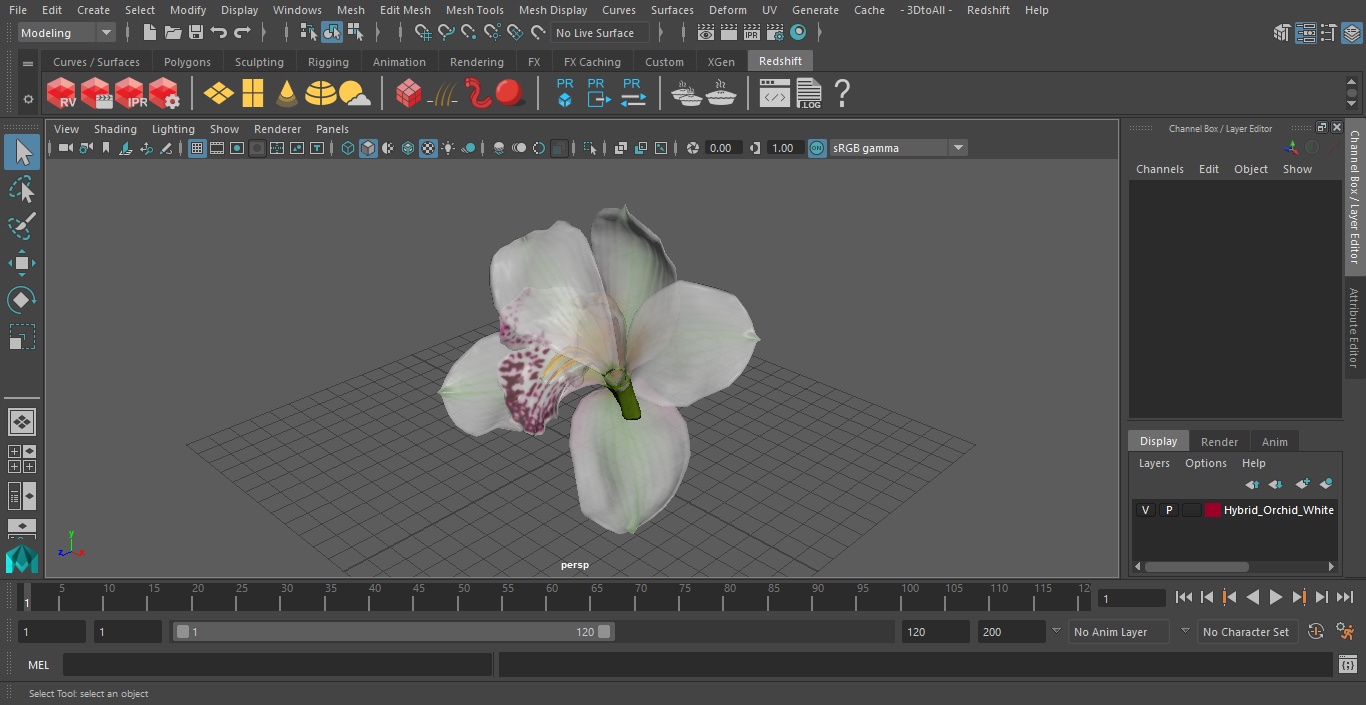Toggle textured display in viewport
The image size is (1366, 705).
tap(428, 148)
